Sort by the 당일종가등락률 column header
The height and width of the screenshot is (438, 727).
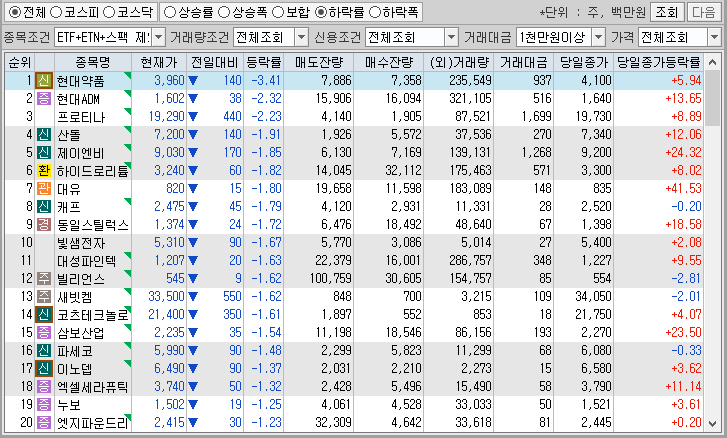658,62
